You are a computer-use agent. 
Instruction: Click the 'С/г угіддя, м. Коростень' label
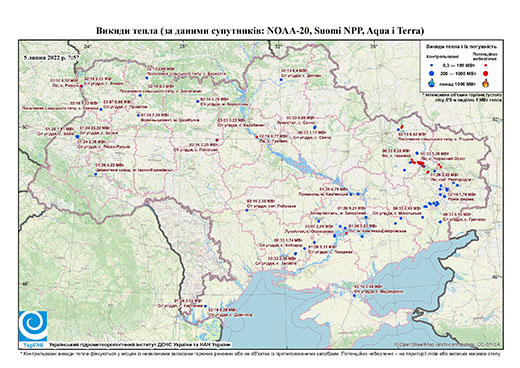coord(224,104)
